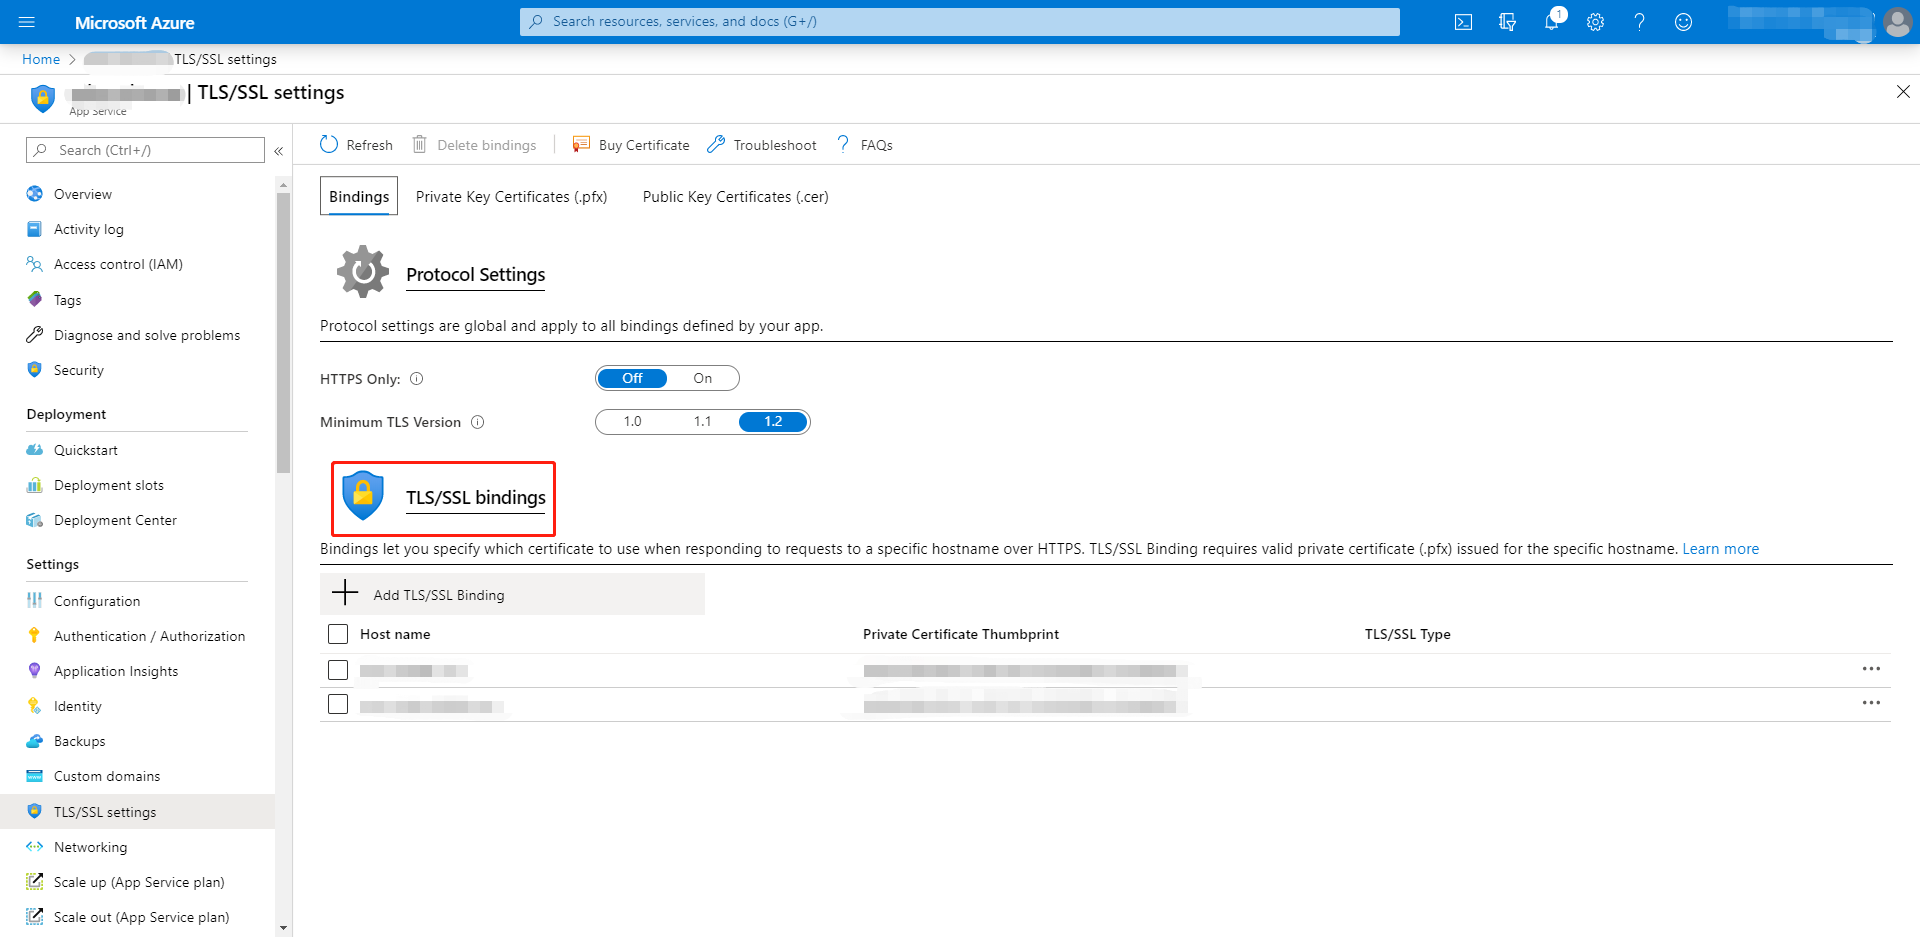Open the portal hamburger menu
The height and width of the screenshot is (937, 1920).
click(27, 22)
